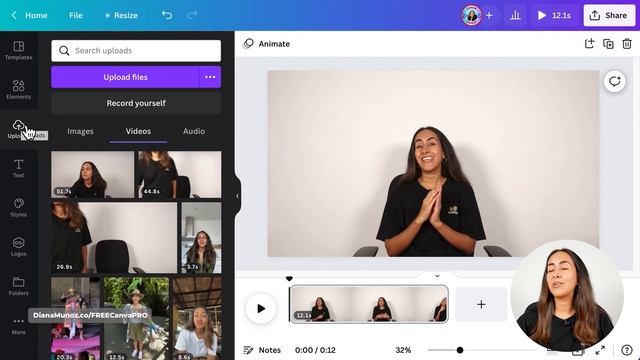640x360 pixels.
Task: Click the Record yourself button
Action: click(136, 103)
